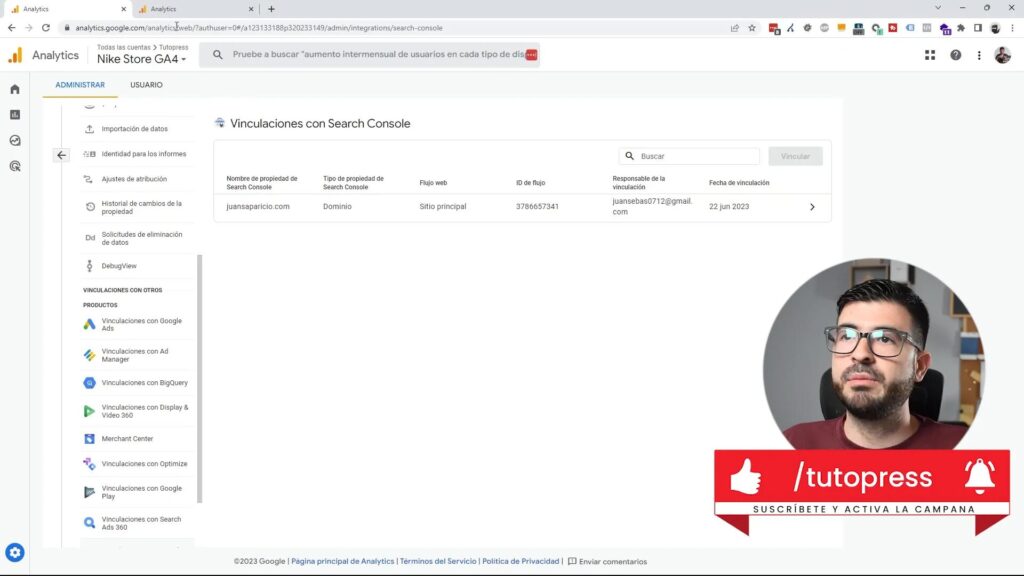The height and width of the screenshot is (576, 1024).
Task: Click the share page icon in address bar
Action: click(x=735, y=28)
